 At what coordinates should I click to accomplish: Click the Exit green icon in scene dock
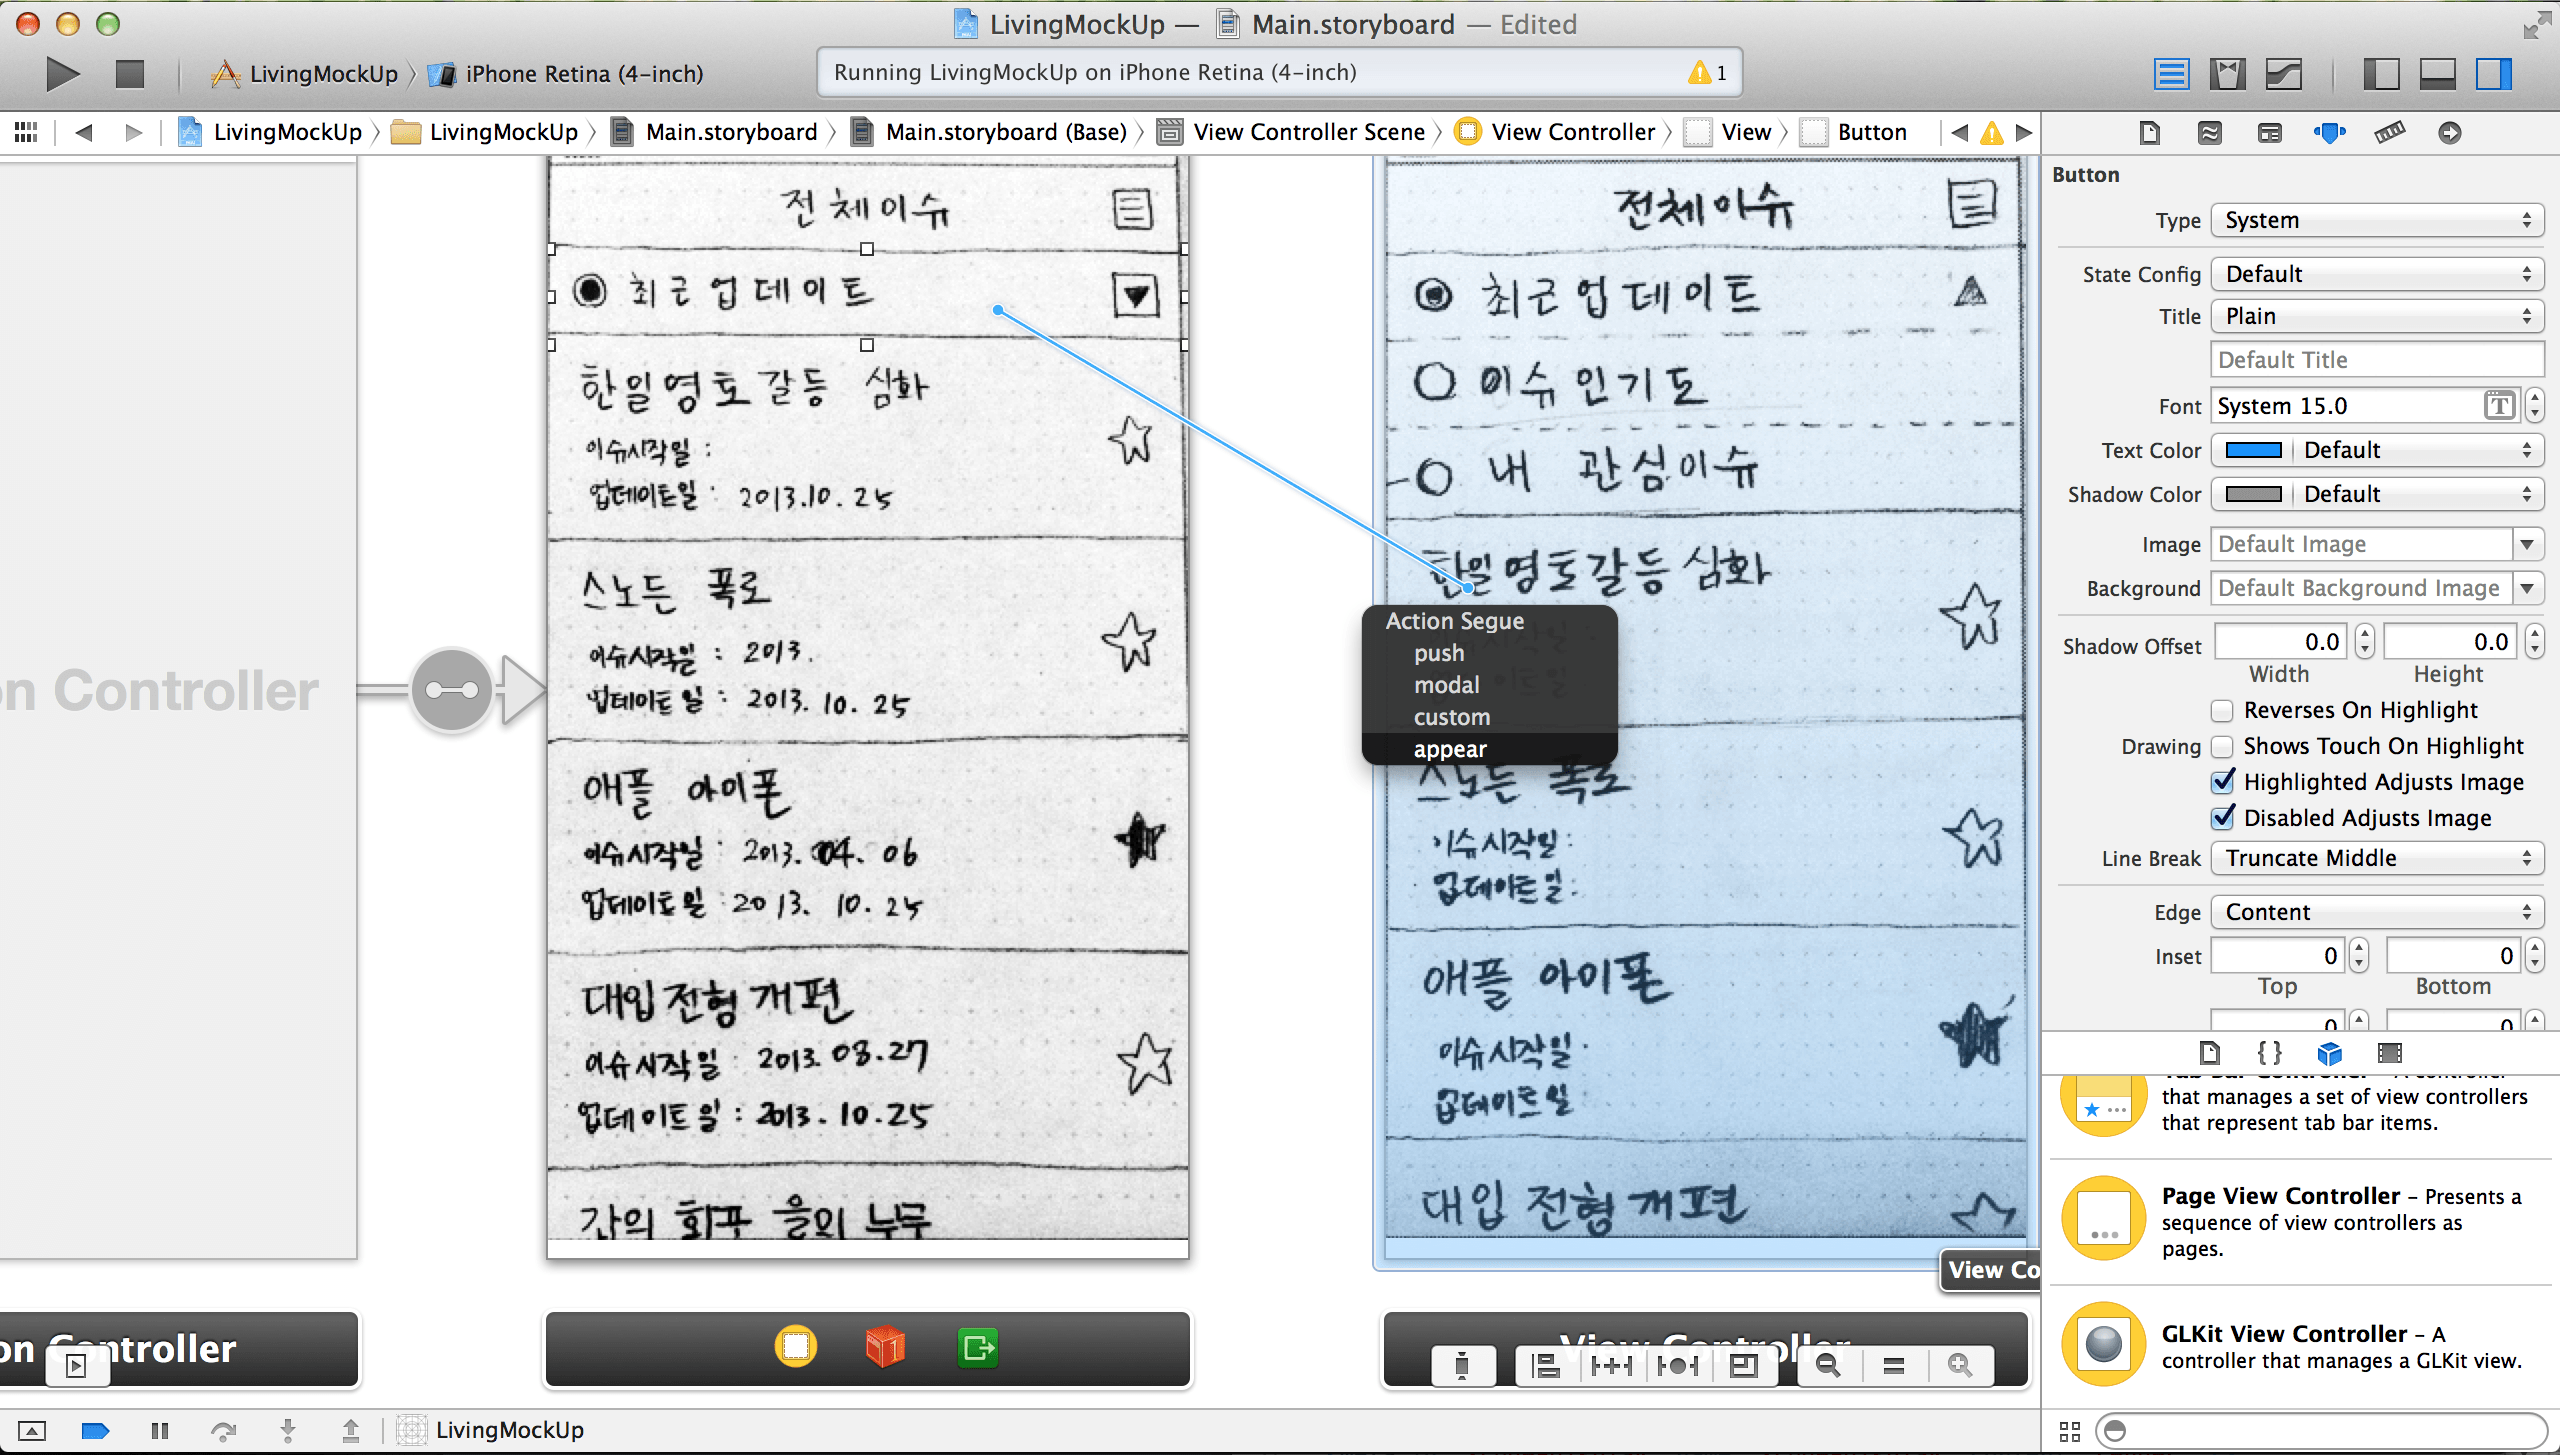tap(977, 1347)
